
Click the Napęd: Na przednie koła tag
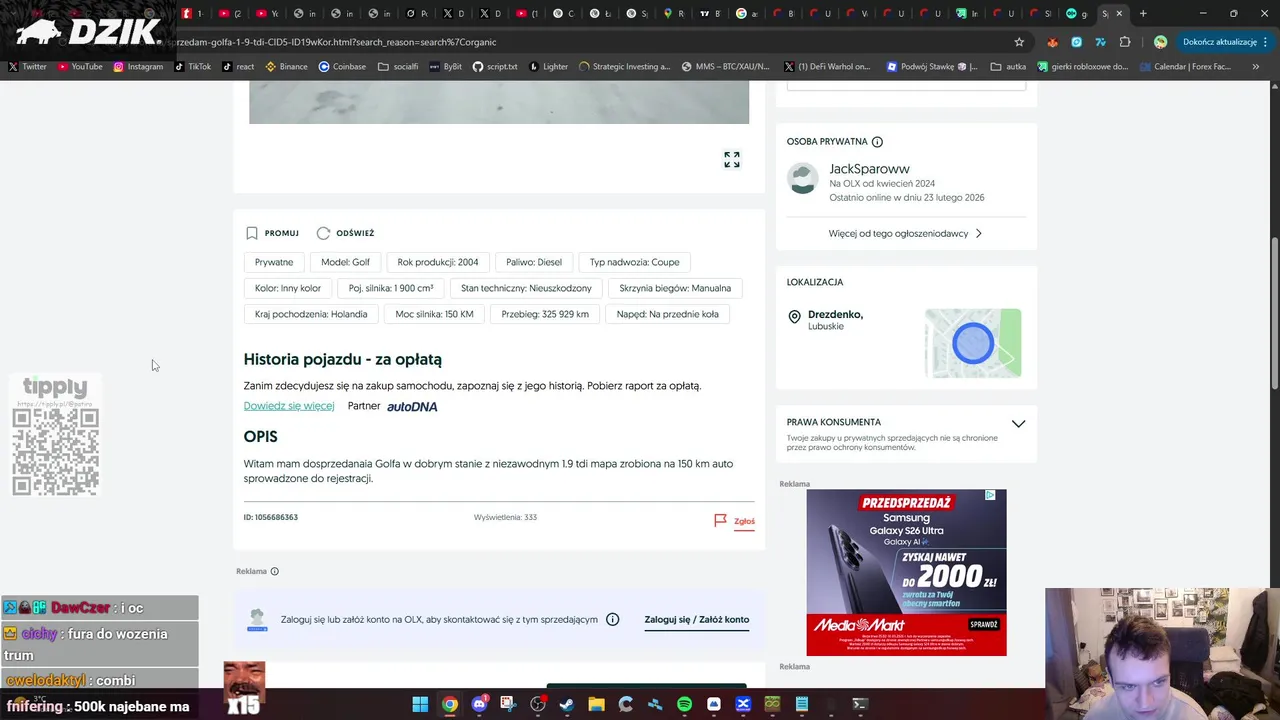click(x=668, y=314)
